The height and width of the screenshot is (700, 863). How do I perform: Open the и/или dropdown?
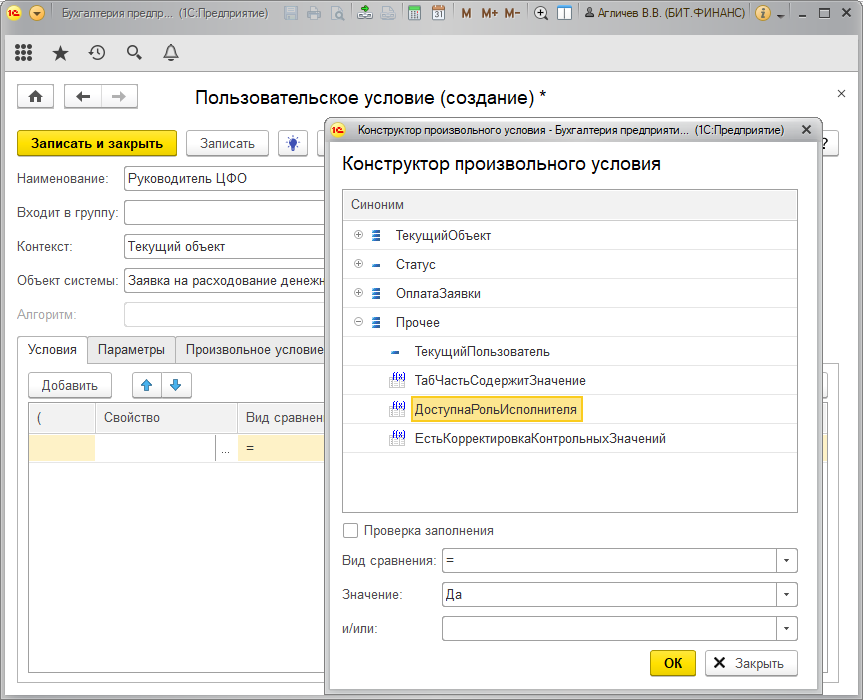(787, 628)
